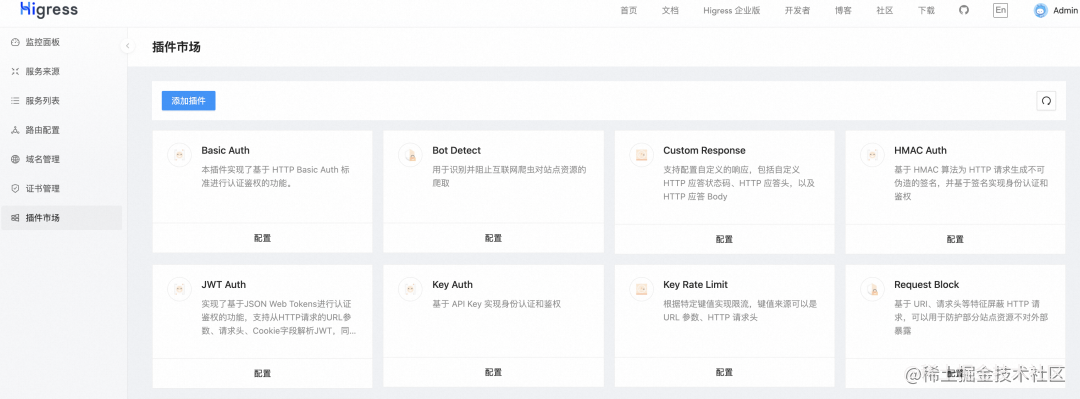1080x399 pixels.
Task: Click 配置 under Bot Detect
Action: point(493,238)
